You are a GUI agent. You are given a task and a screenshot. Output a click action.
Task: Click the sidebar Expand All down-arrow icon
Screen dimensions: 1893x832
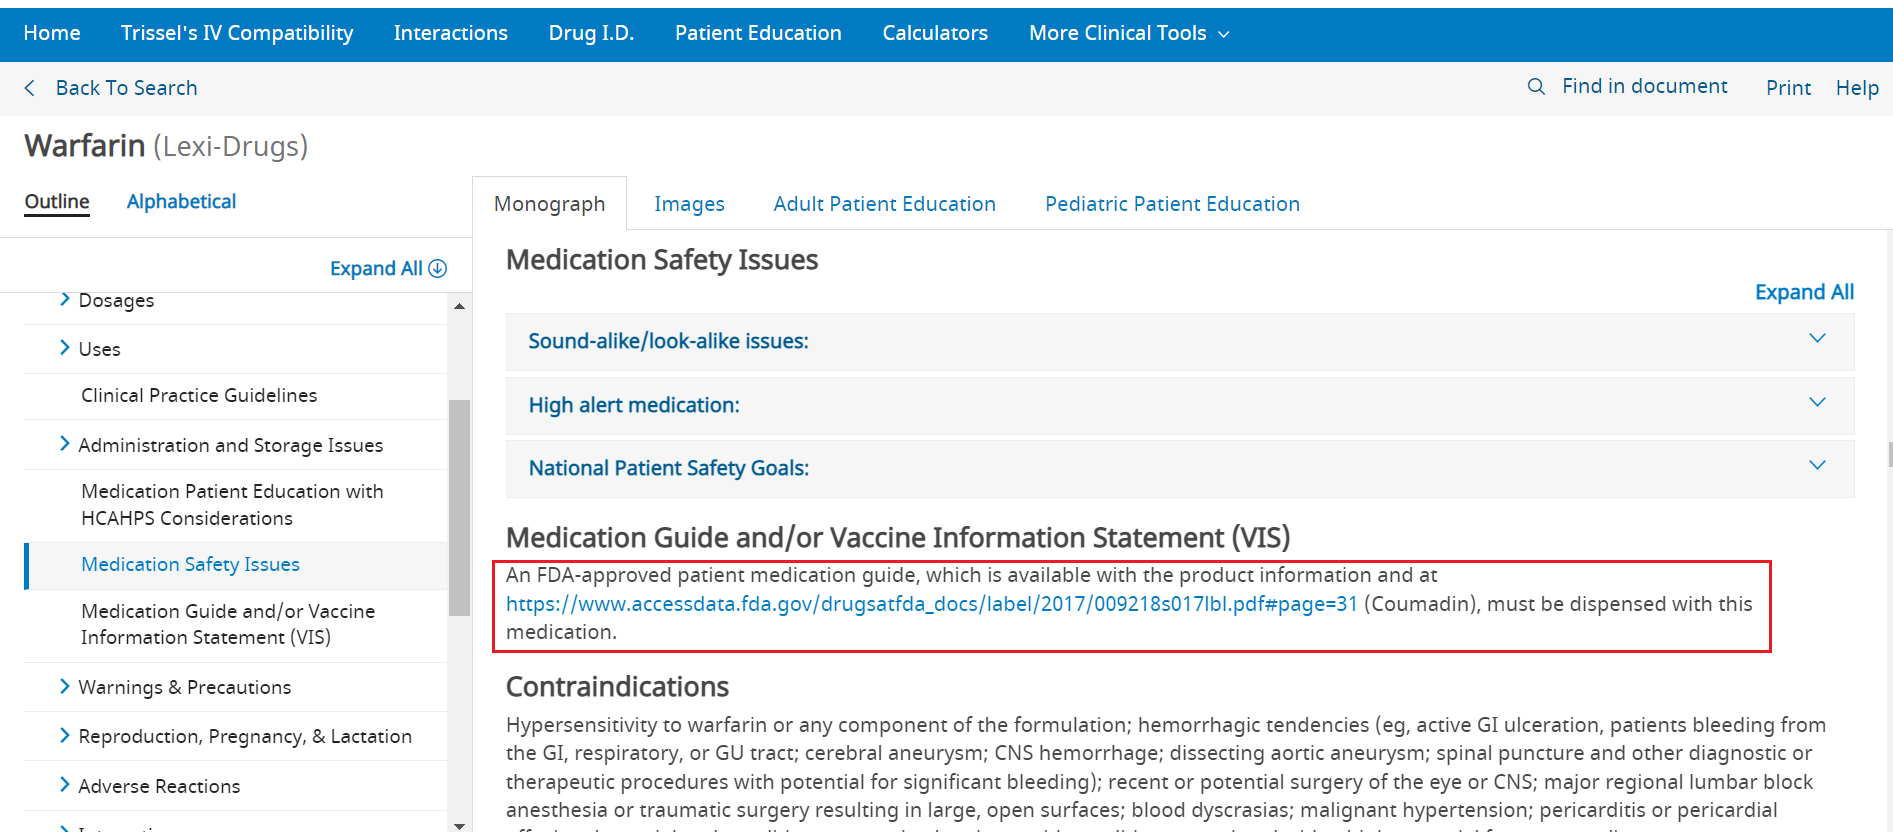[x=438, y=268]
